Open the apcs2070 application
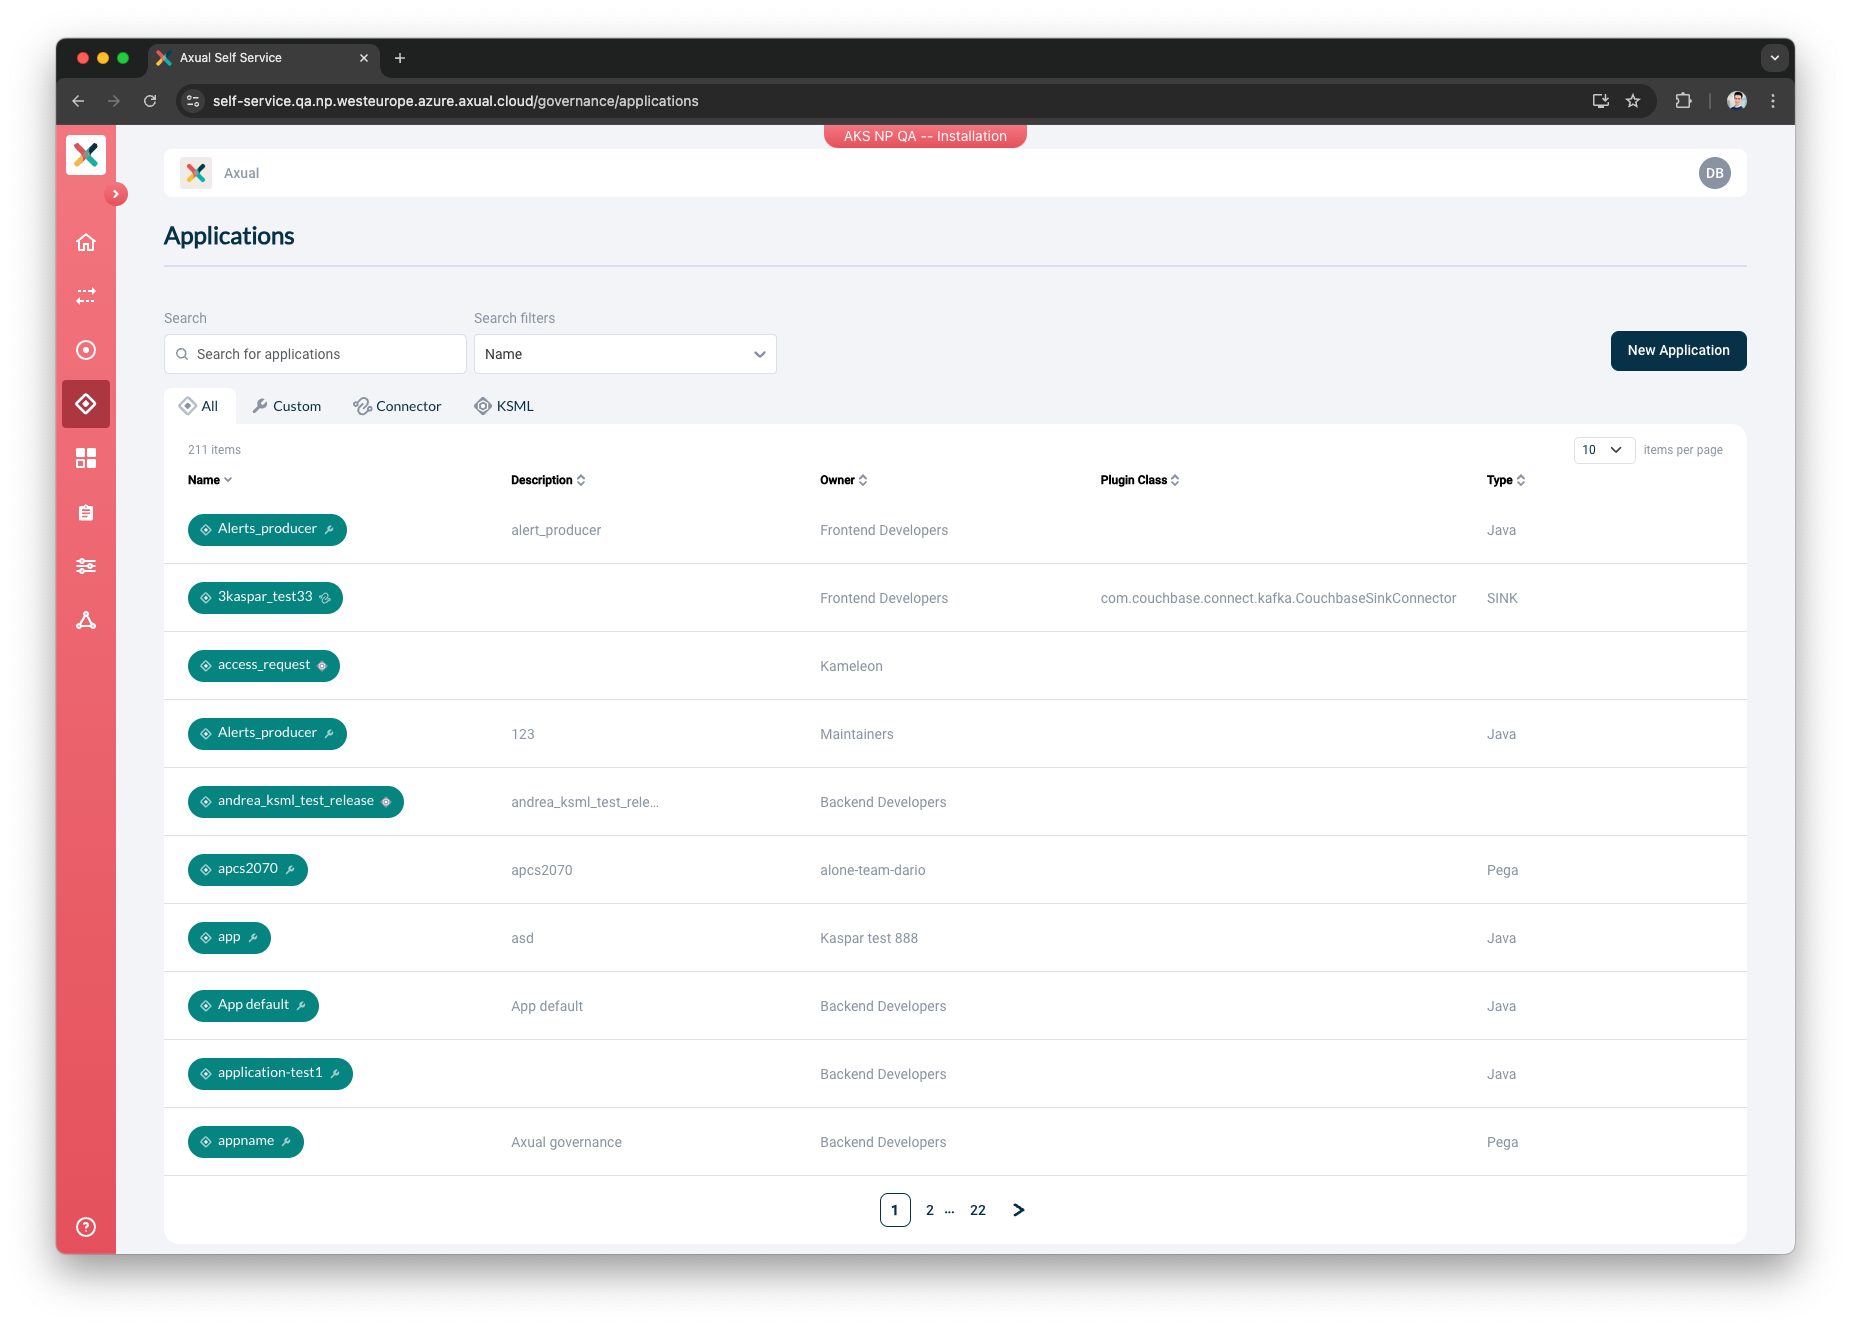The image size is (1851, 1328). click(247, 869)
